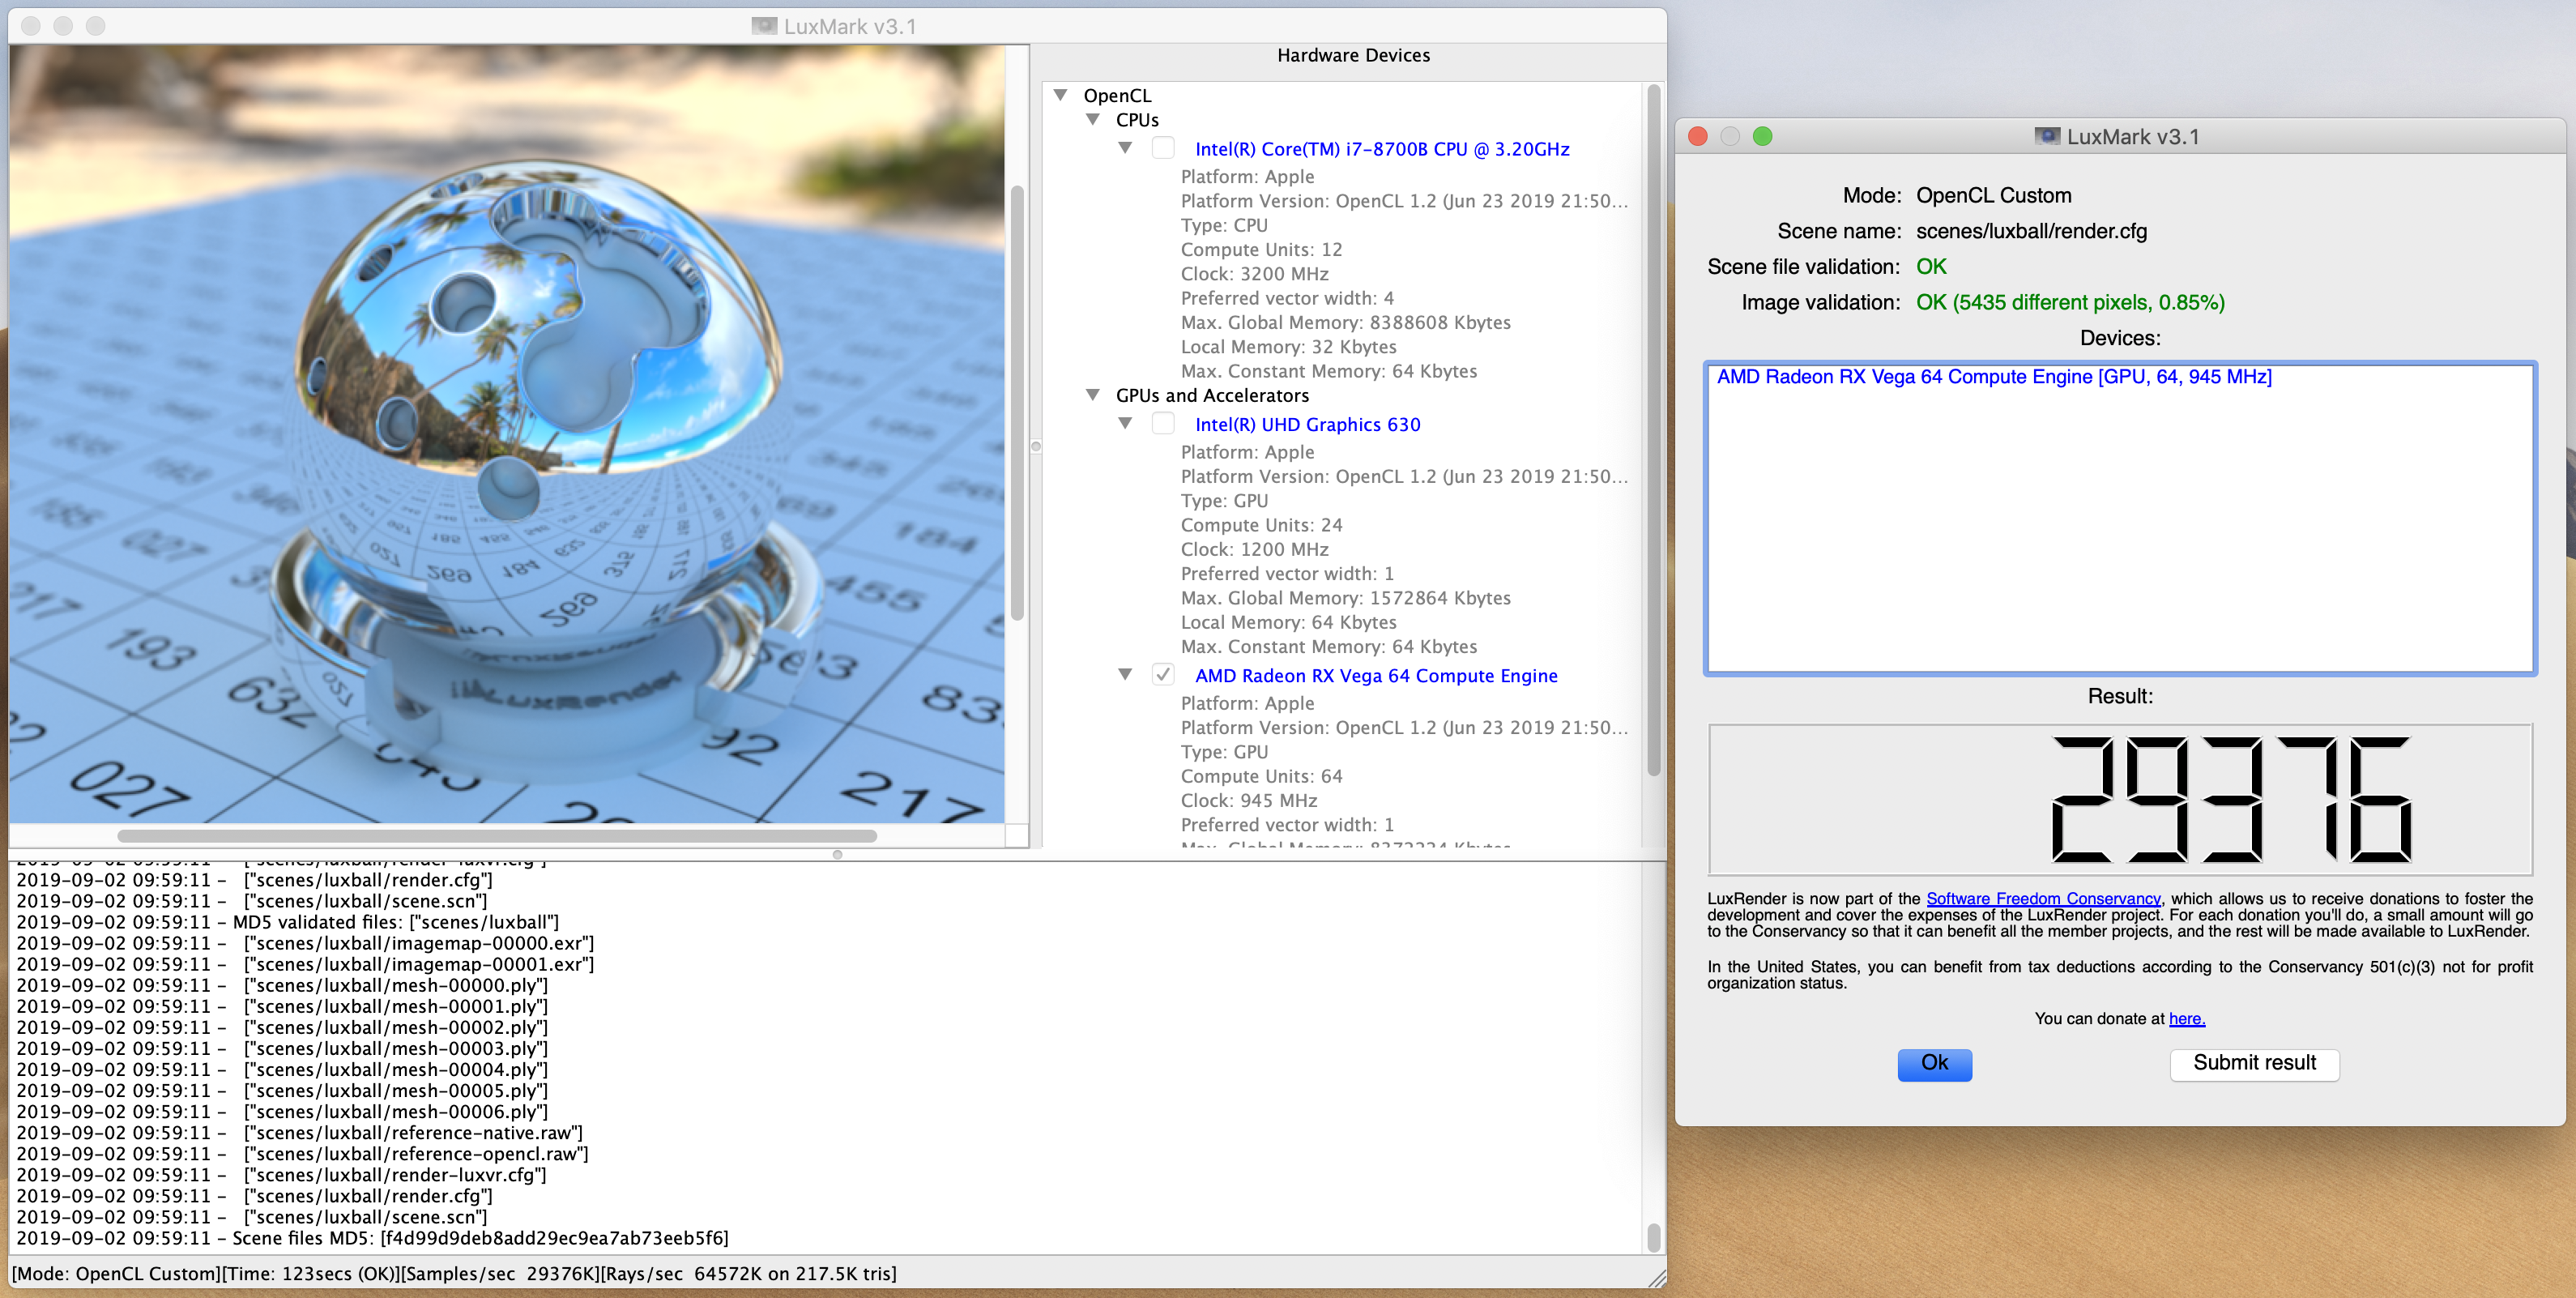Collapse the AMD Radeon RX Vega 64 details
The height and width of the screenshot is (1298, 2576).
(x=1125, y=674)
